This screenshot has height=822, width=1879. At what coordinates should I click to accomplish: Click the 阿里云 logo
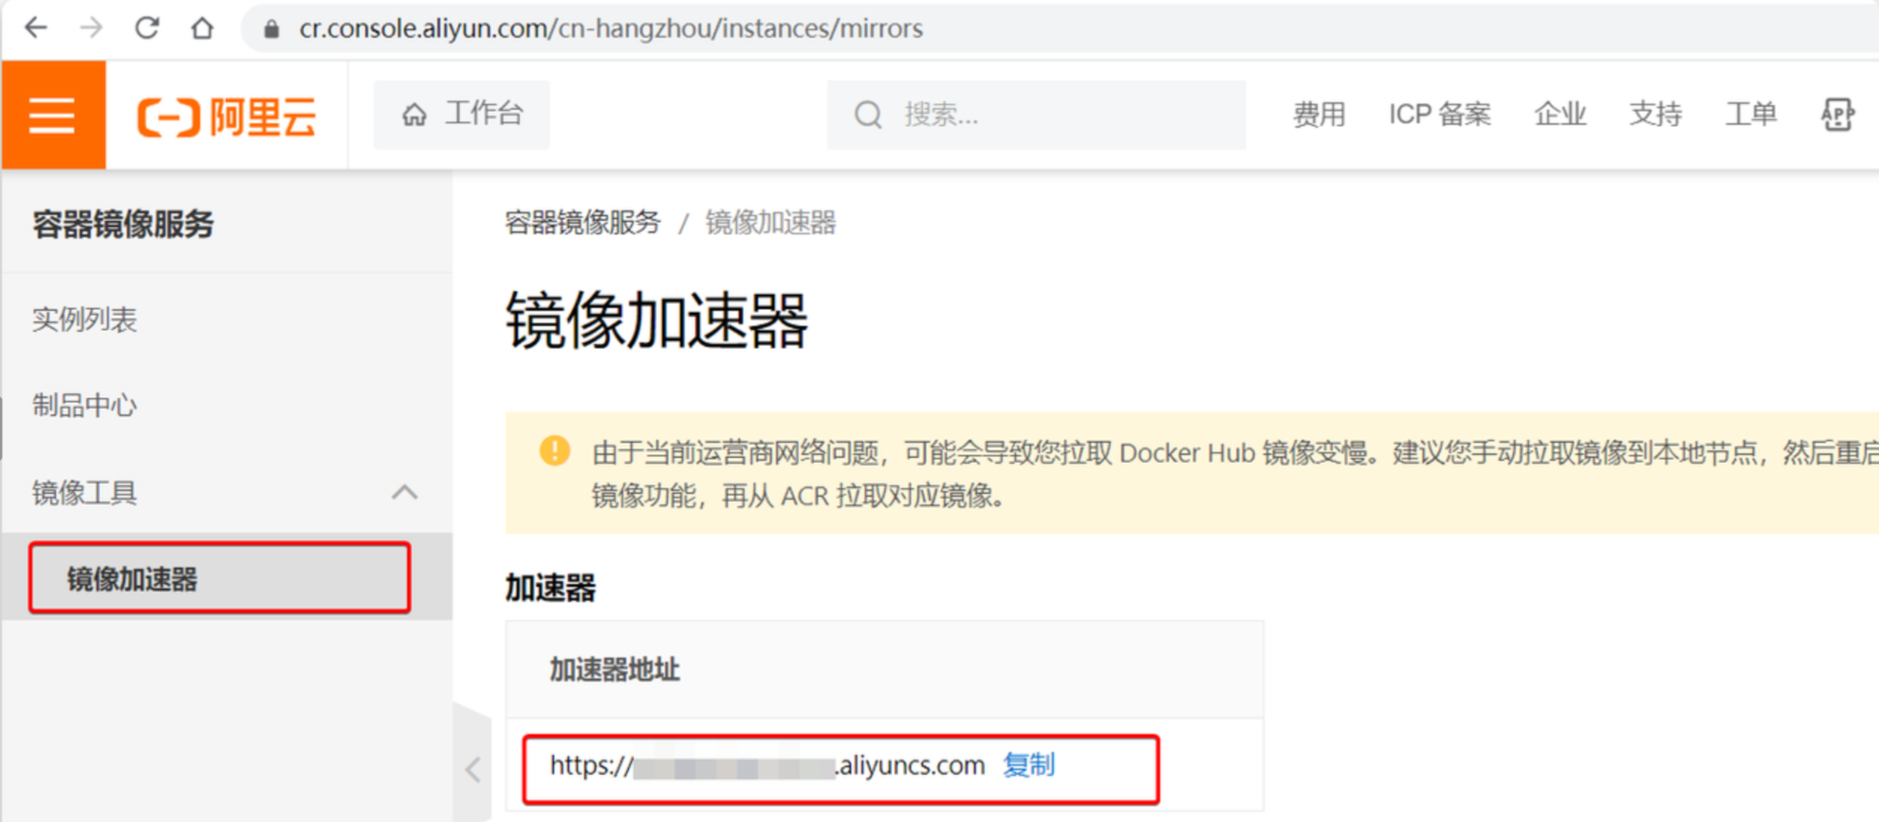pos(226,116)
